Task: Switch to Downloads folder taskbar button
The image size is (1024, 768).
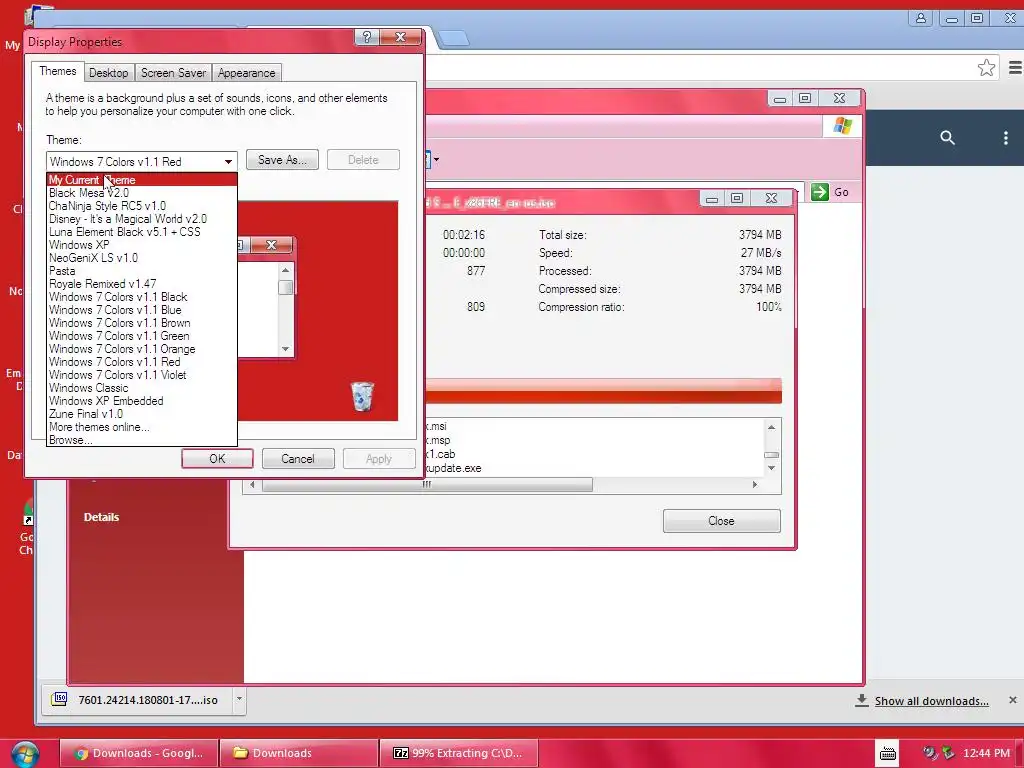Action: pyautogui.click(x=298, y=753)
